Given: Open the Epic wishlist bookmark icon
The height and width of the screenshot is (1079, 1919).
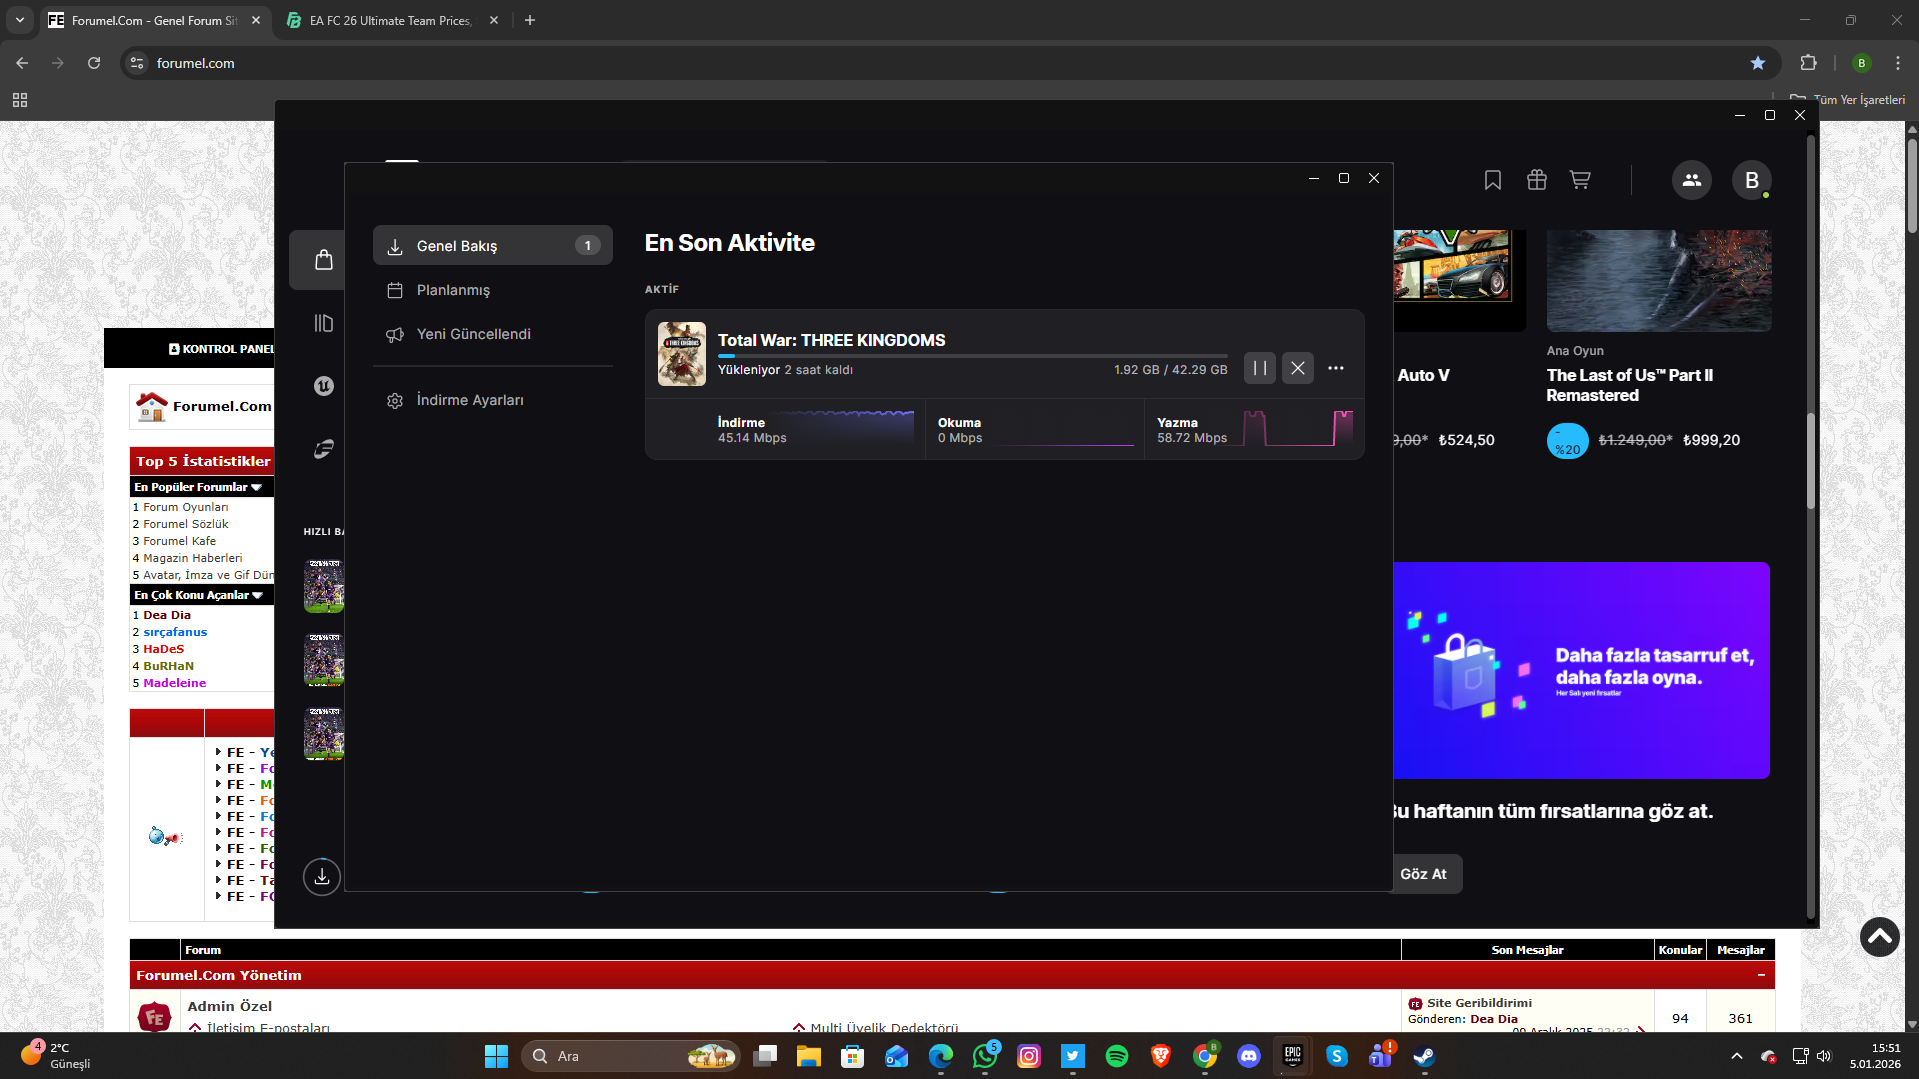Looking at the screenshot, I should click(1493, 180).
